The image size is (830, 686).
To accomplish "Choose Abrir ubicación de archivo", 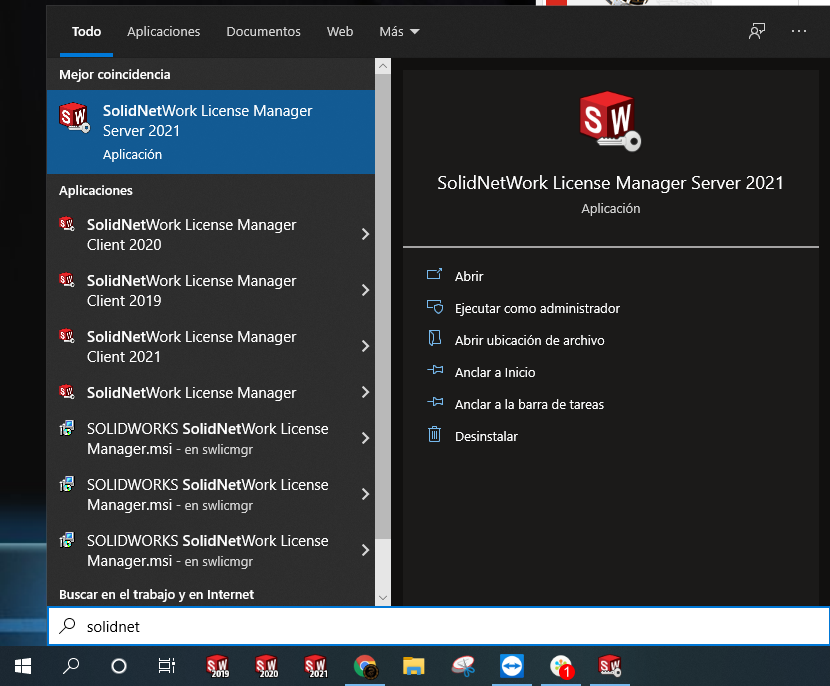I will coord(529,340).
